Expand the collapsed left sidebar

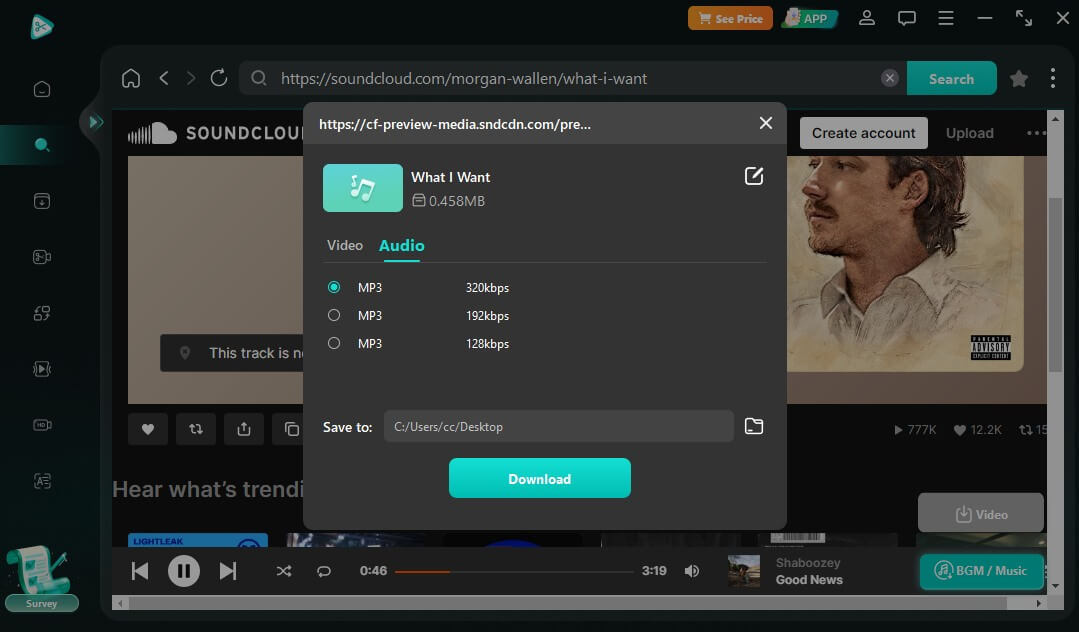click(x=95, y=123)
